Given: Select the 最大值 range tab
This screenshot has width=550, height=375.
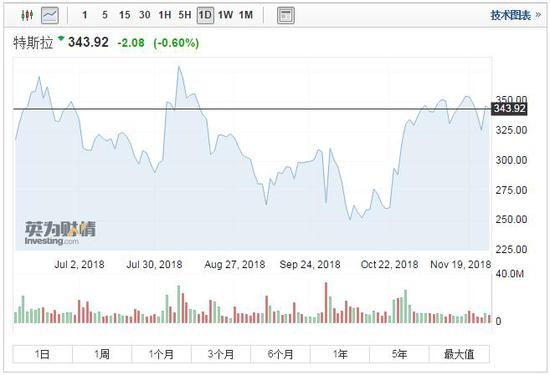Looking at the screenshot, I should point(459,354).
